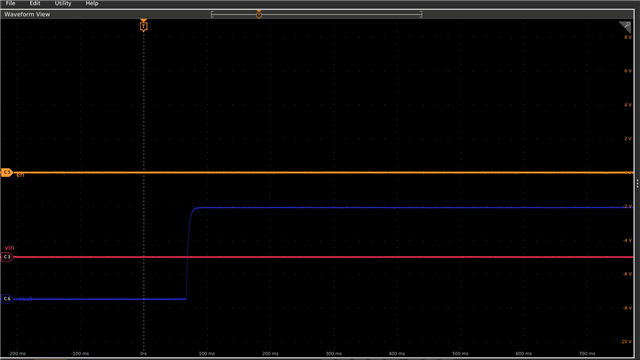Click the zoom overview bar at top
Screen dimensions: 640x360
tap(316, 15)
